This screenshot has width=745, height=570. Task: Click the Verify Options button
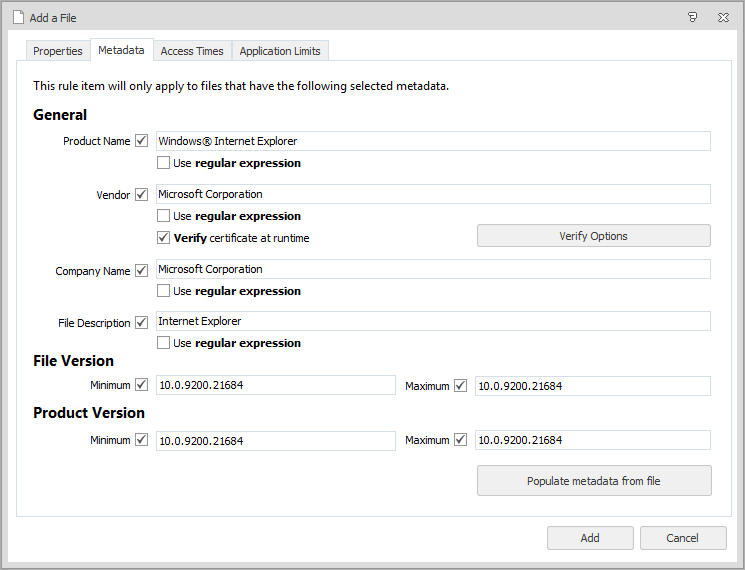(593, 236)
